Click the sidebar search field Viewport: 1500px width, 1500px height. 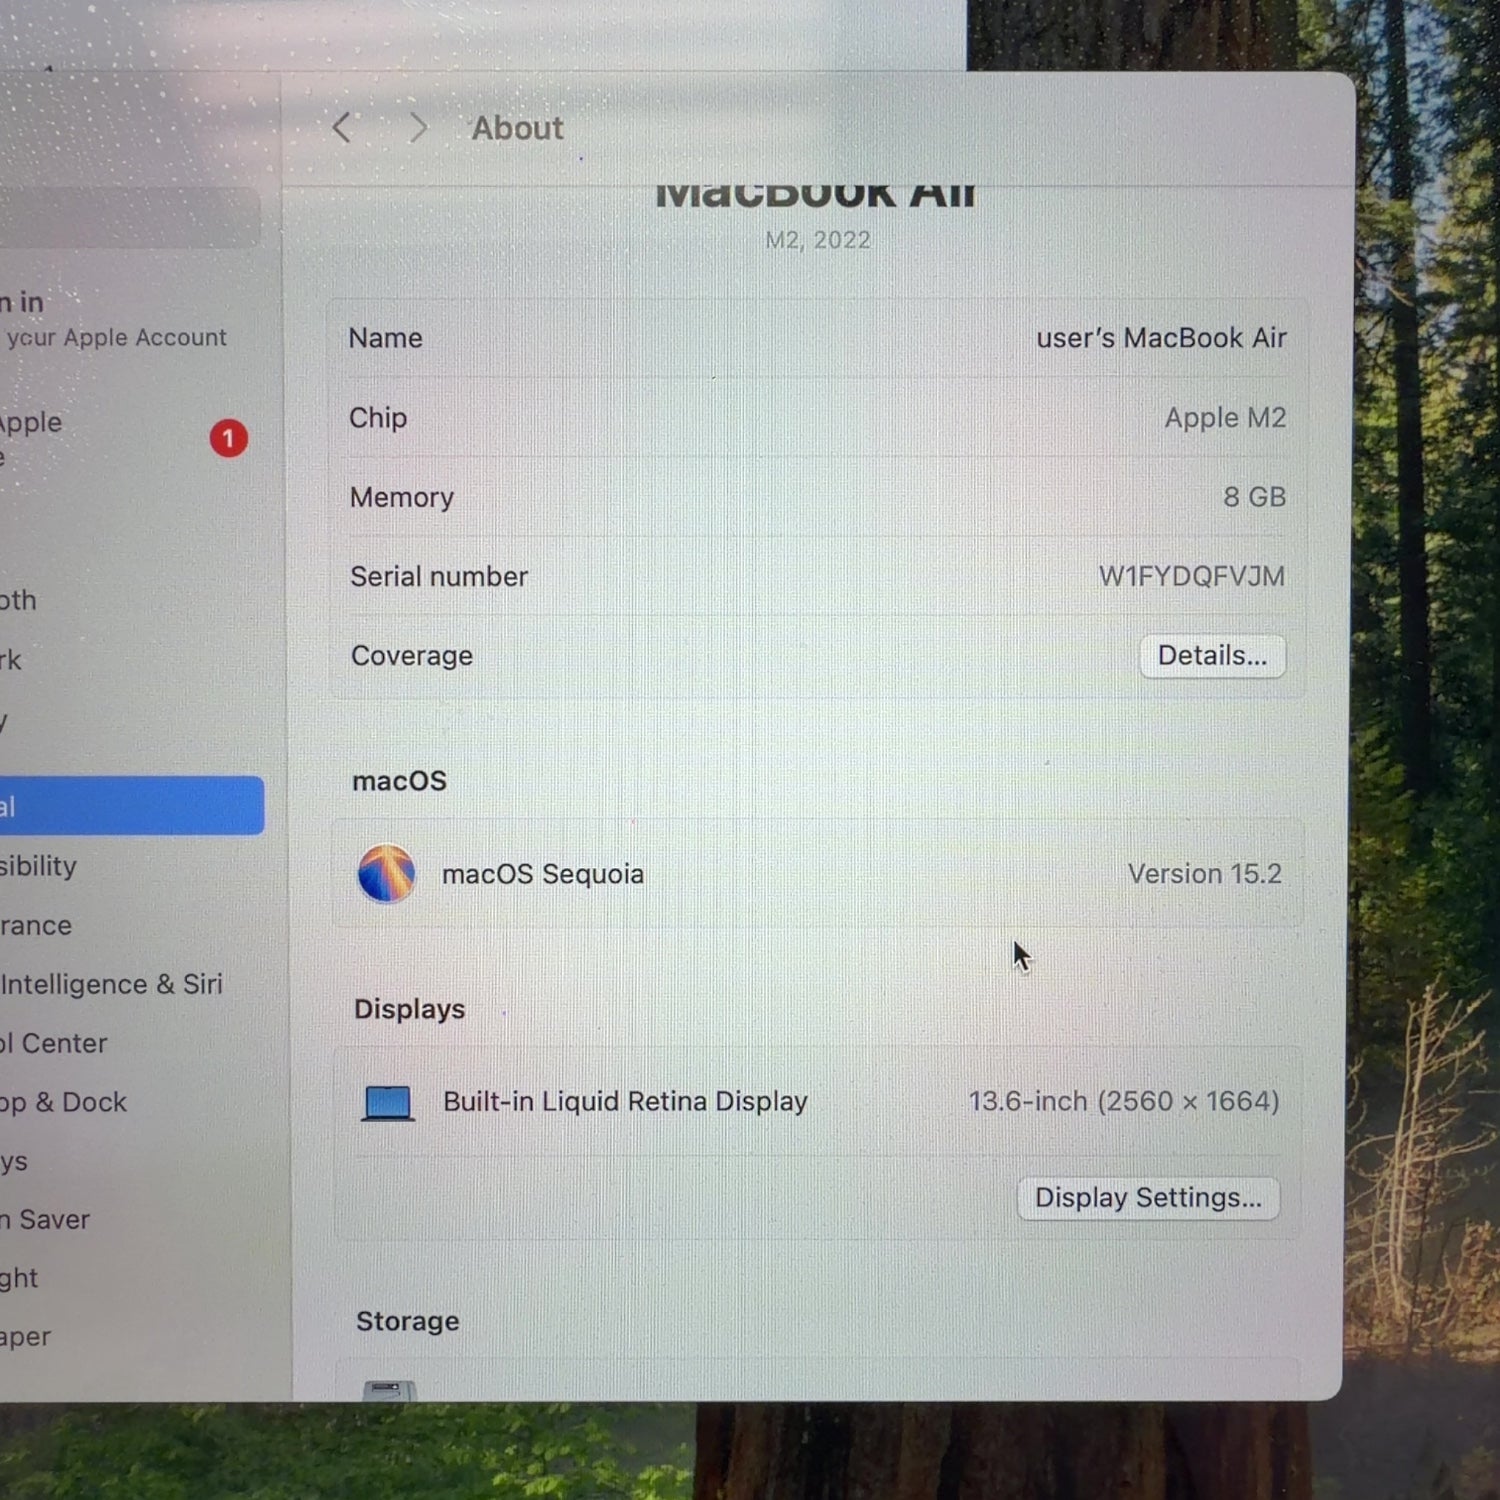point(130,217)
